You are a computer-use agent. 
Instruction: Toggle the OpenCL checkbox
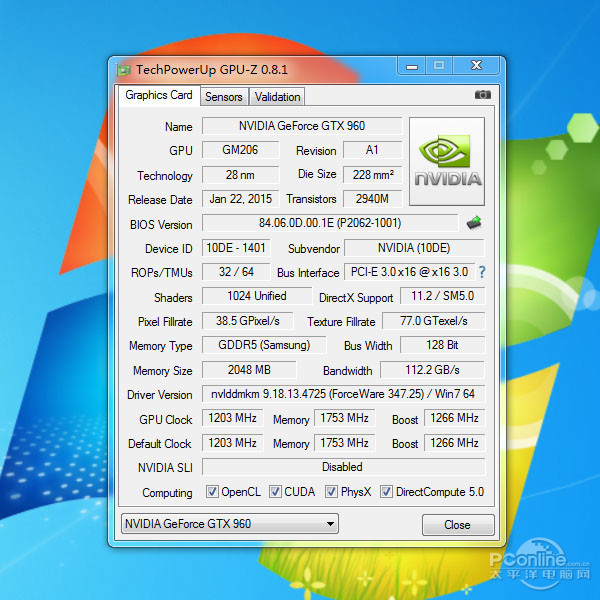click(212, 492)
